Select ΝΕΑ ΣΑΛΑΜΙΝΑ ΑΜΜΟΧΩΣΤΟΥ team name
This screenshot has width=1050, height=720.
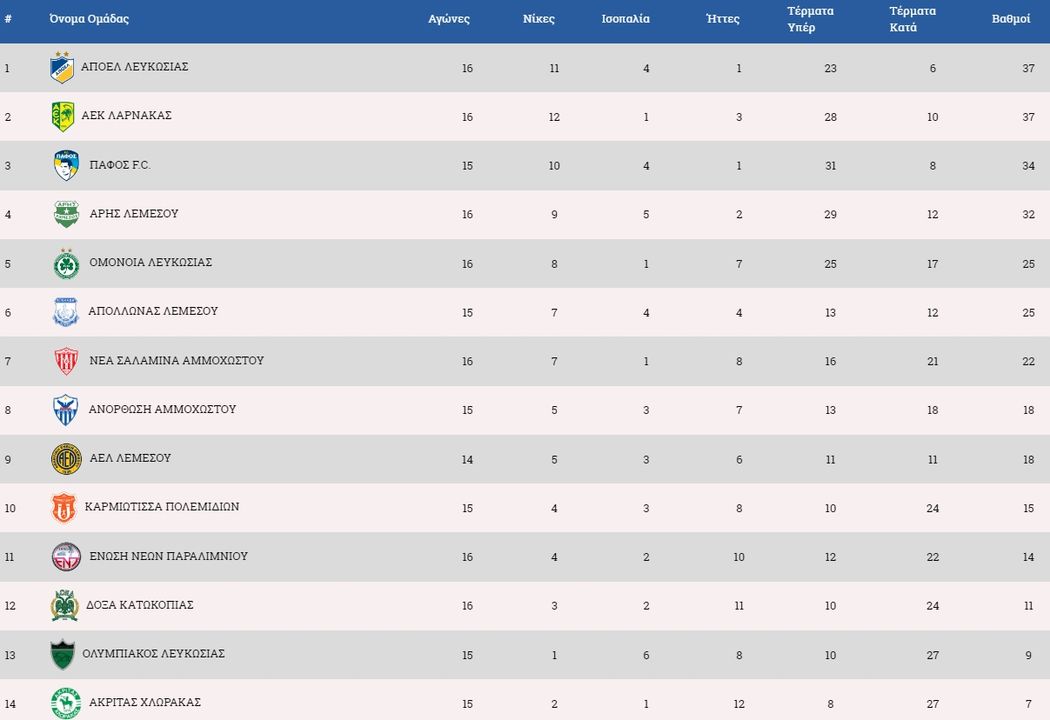[177, 360]
